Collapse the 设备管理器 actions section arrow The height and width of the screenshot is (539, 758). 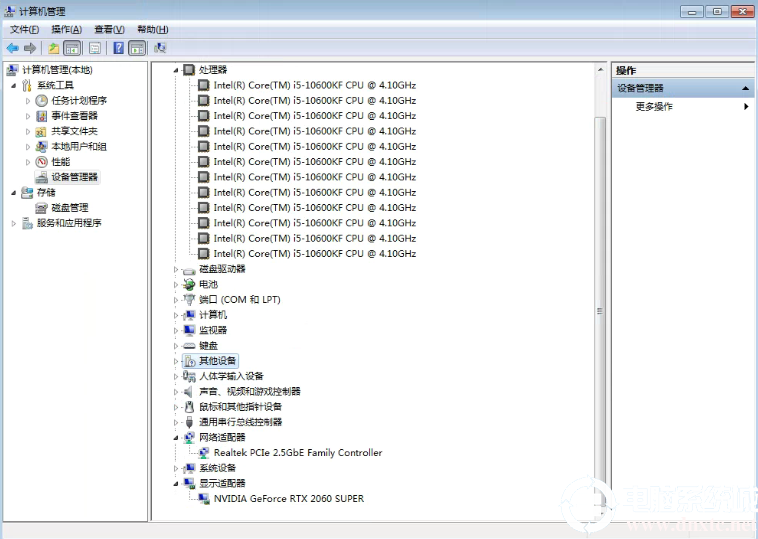[745, 88]
